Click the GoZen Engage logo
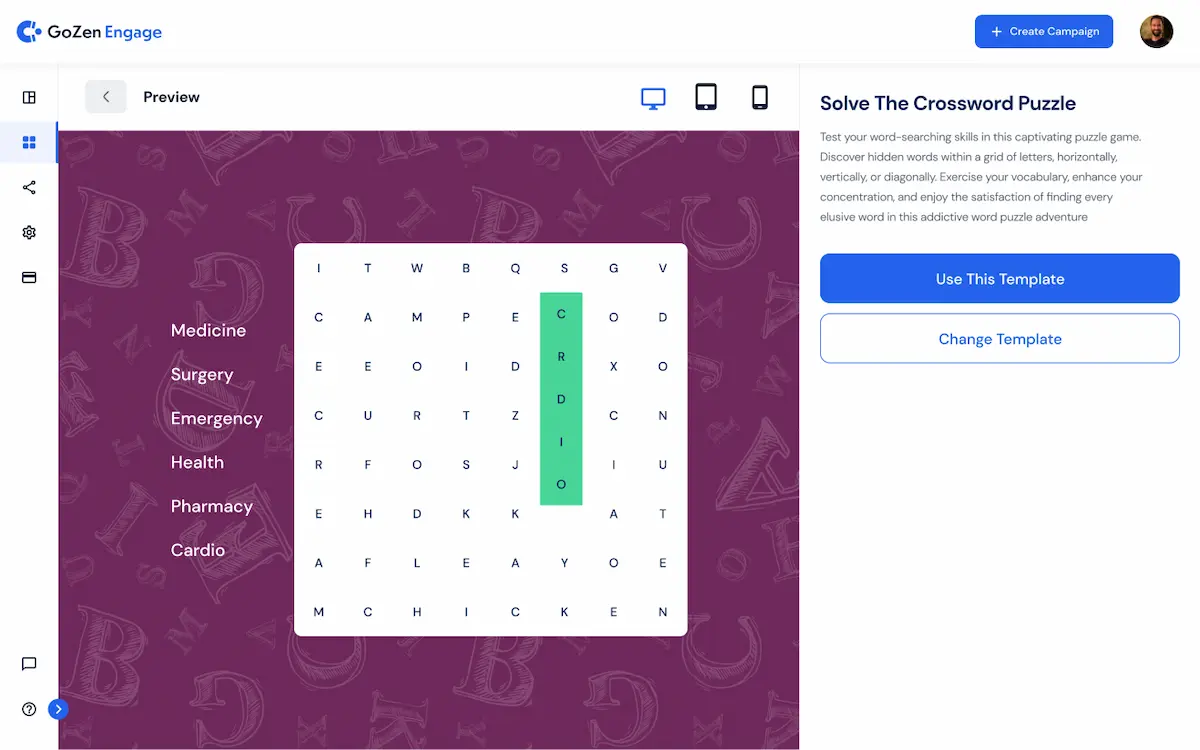The image size is (1200, 750). point(90,31)
